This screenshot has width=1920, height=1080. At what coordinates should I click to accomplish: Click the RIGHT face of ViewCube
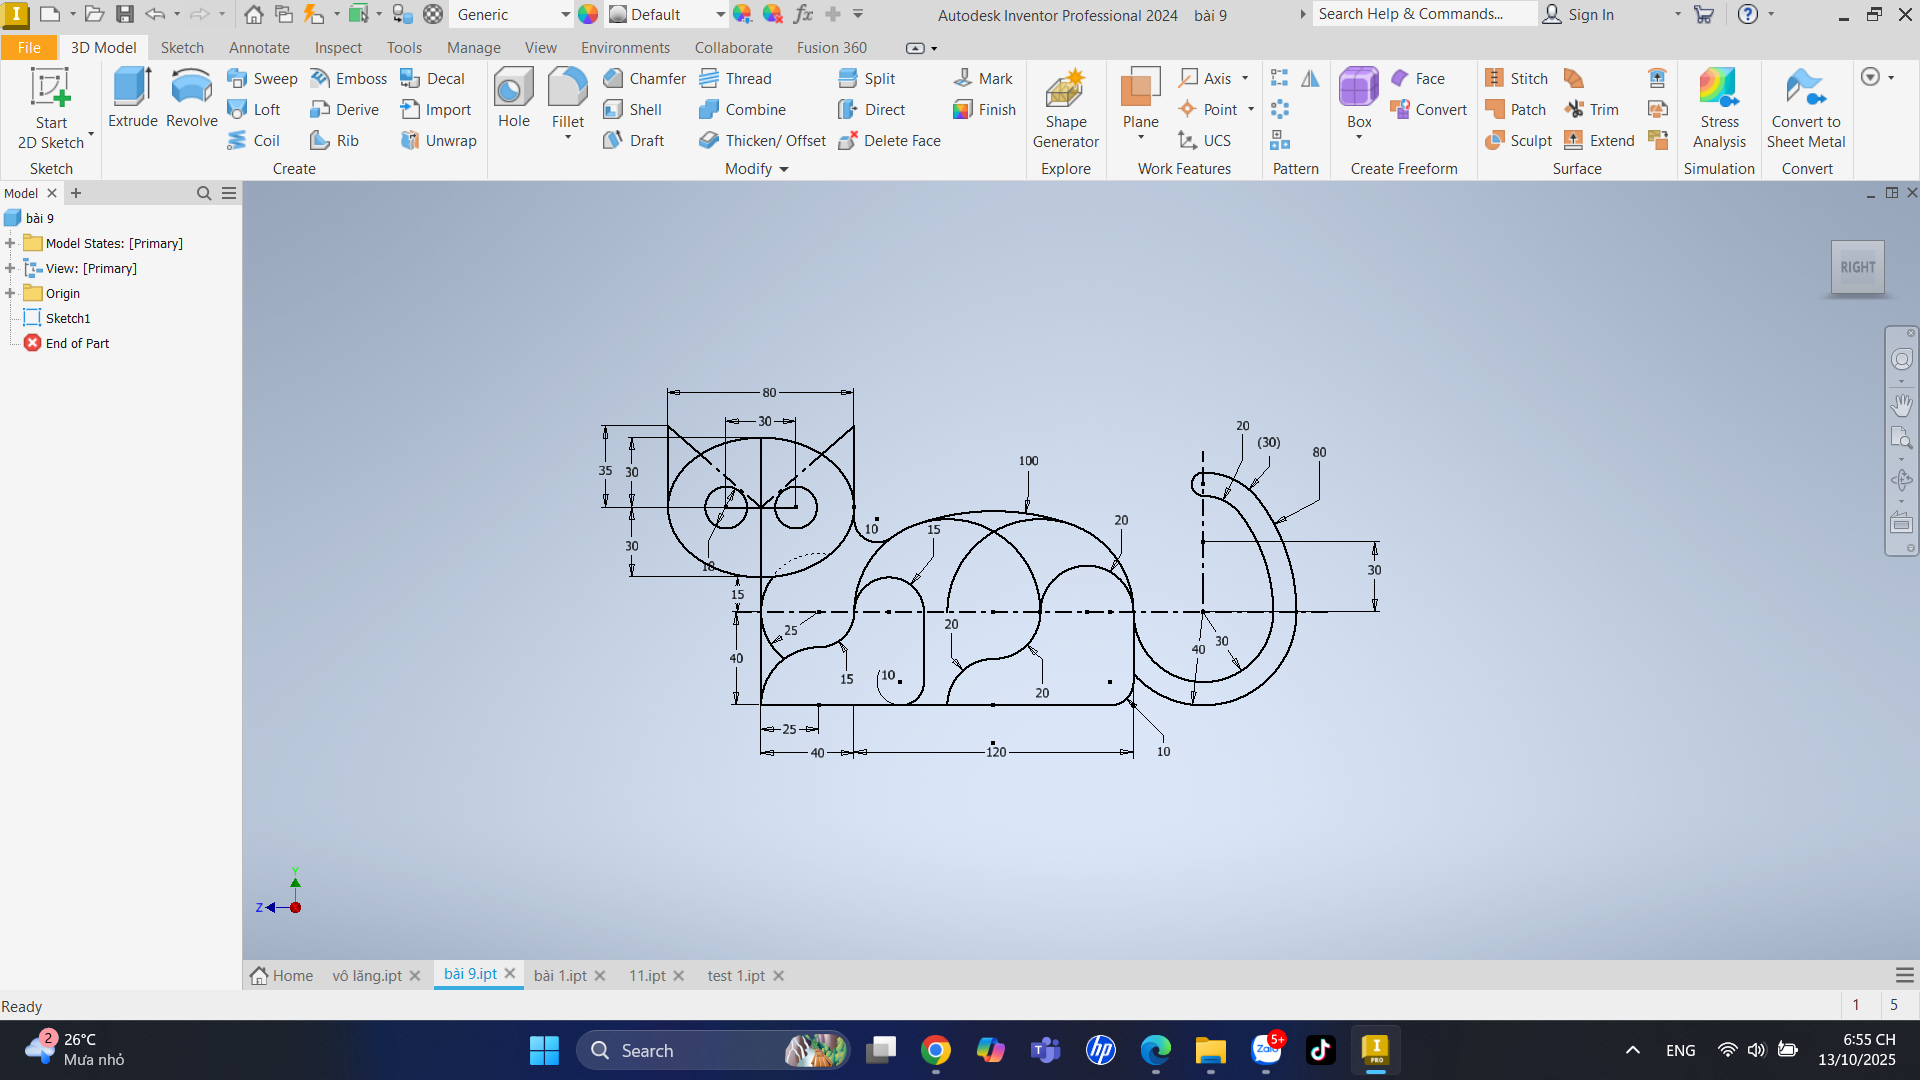coord(1857,268)
